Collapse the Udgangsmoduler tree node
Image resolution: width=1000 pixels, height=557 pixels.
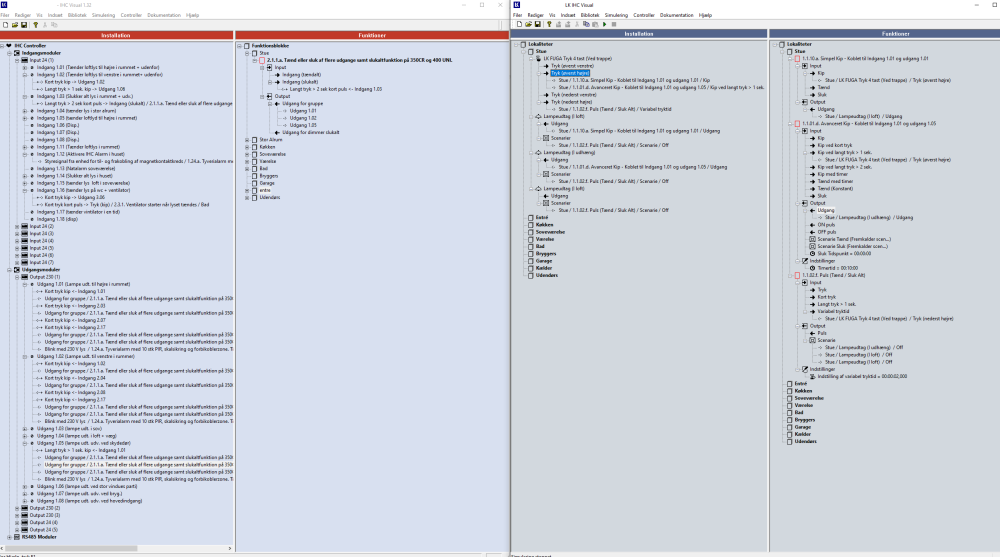pos(8,269)
